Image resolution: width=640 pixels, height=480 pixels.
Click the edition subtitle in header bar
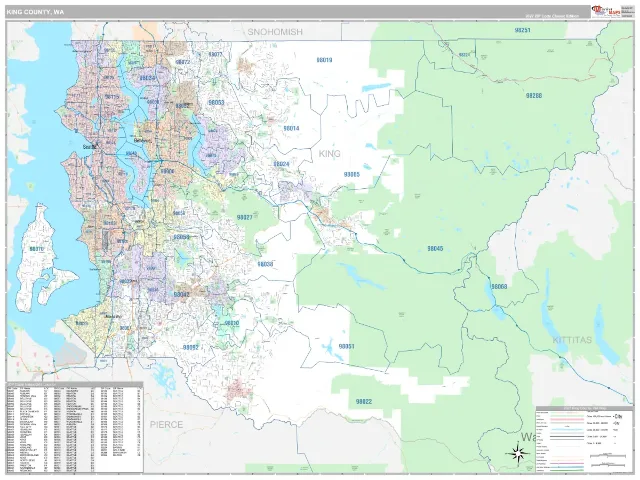click(552, 16)
